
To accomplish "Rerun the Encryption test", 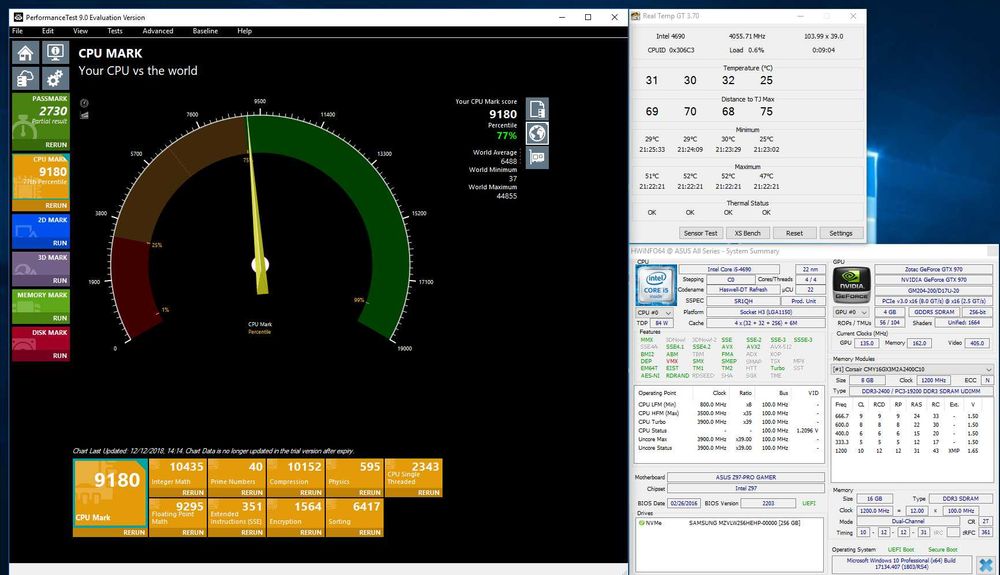I will click(311, 532).
